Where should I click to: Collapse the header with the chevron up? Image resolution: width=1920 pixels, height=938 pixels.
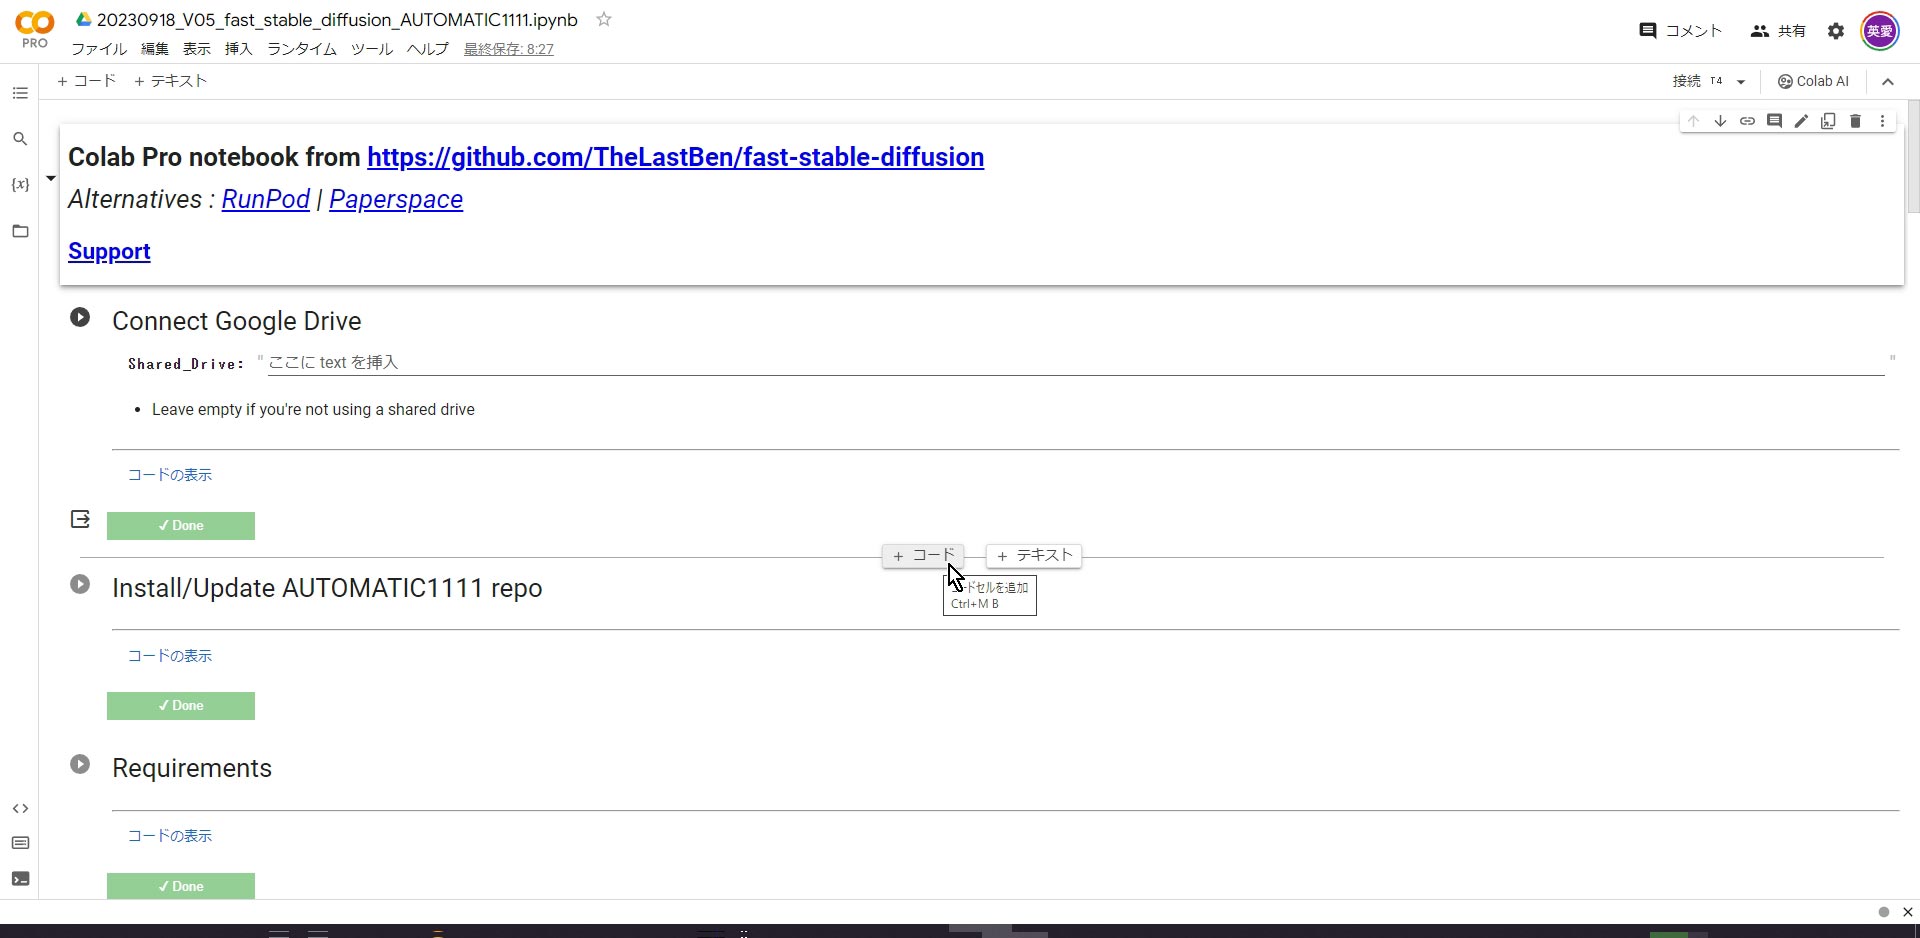1887,82
